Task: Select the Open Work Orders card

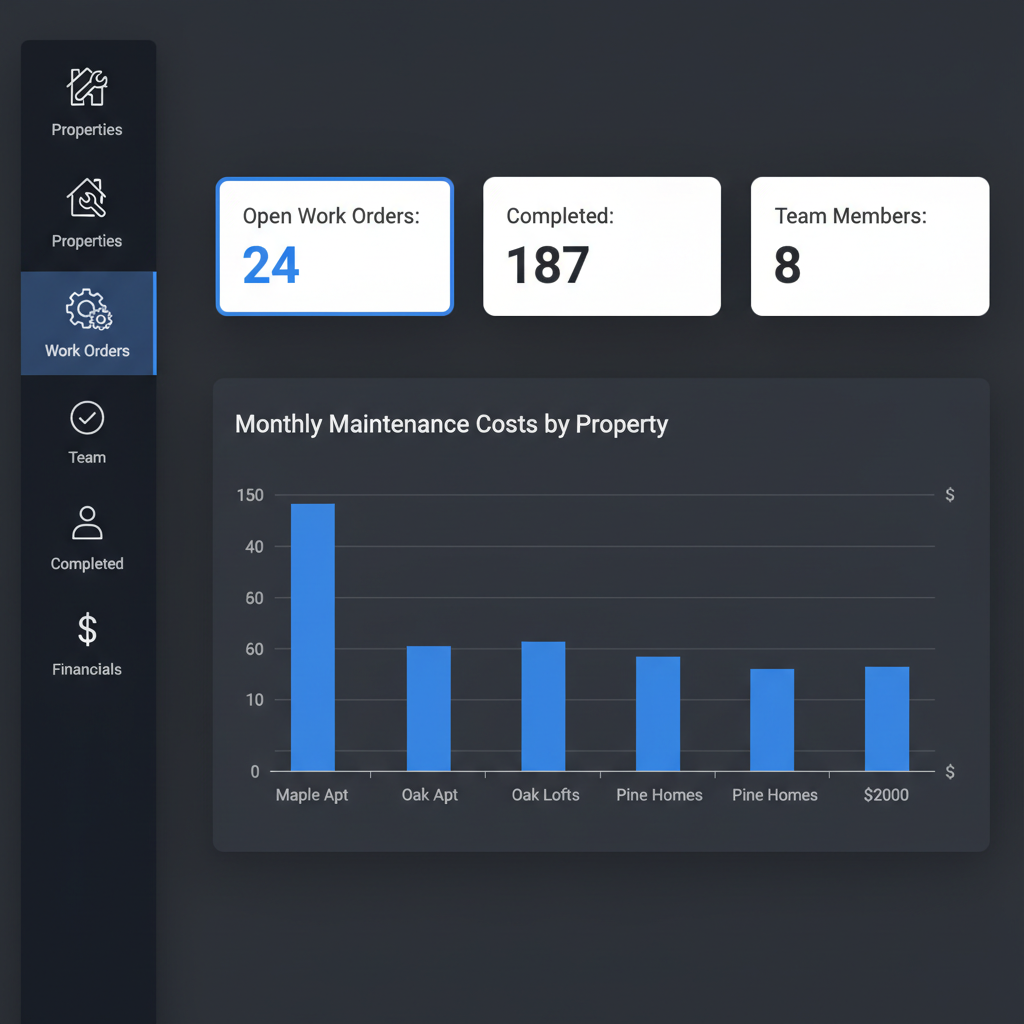Action: pos(334,246)
